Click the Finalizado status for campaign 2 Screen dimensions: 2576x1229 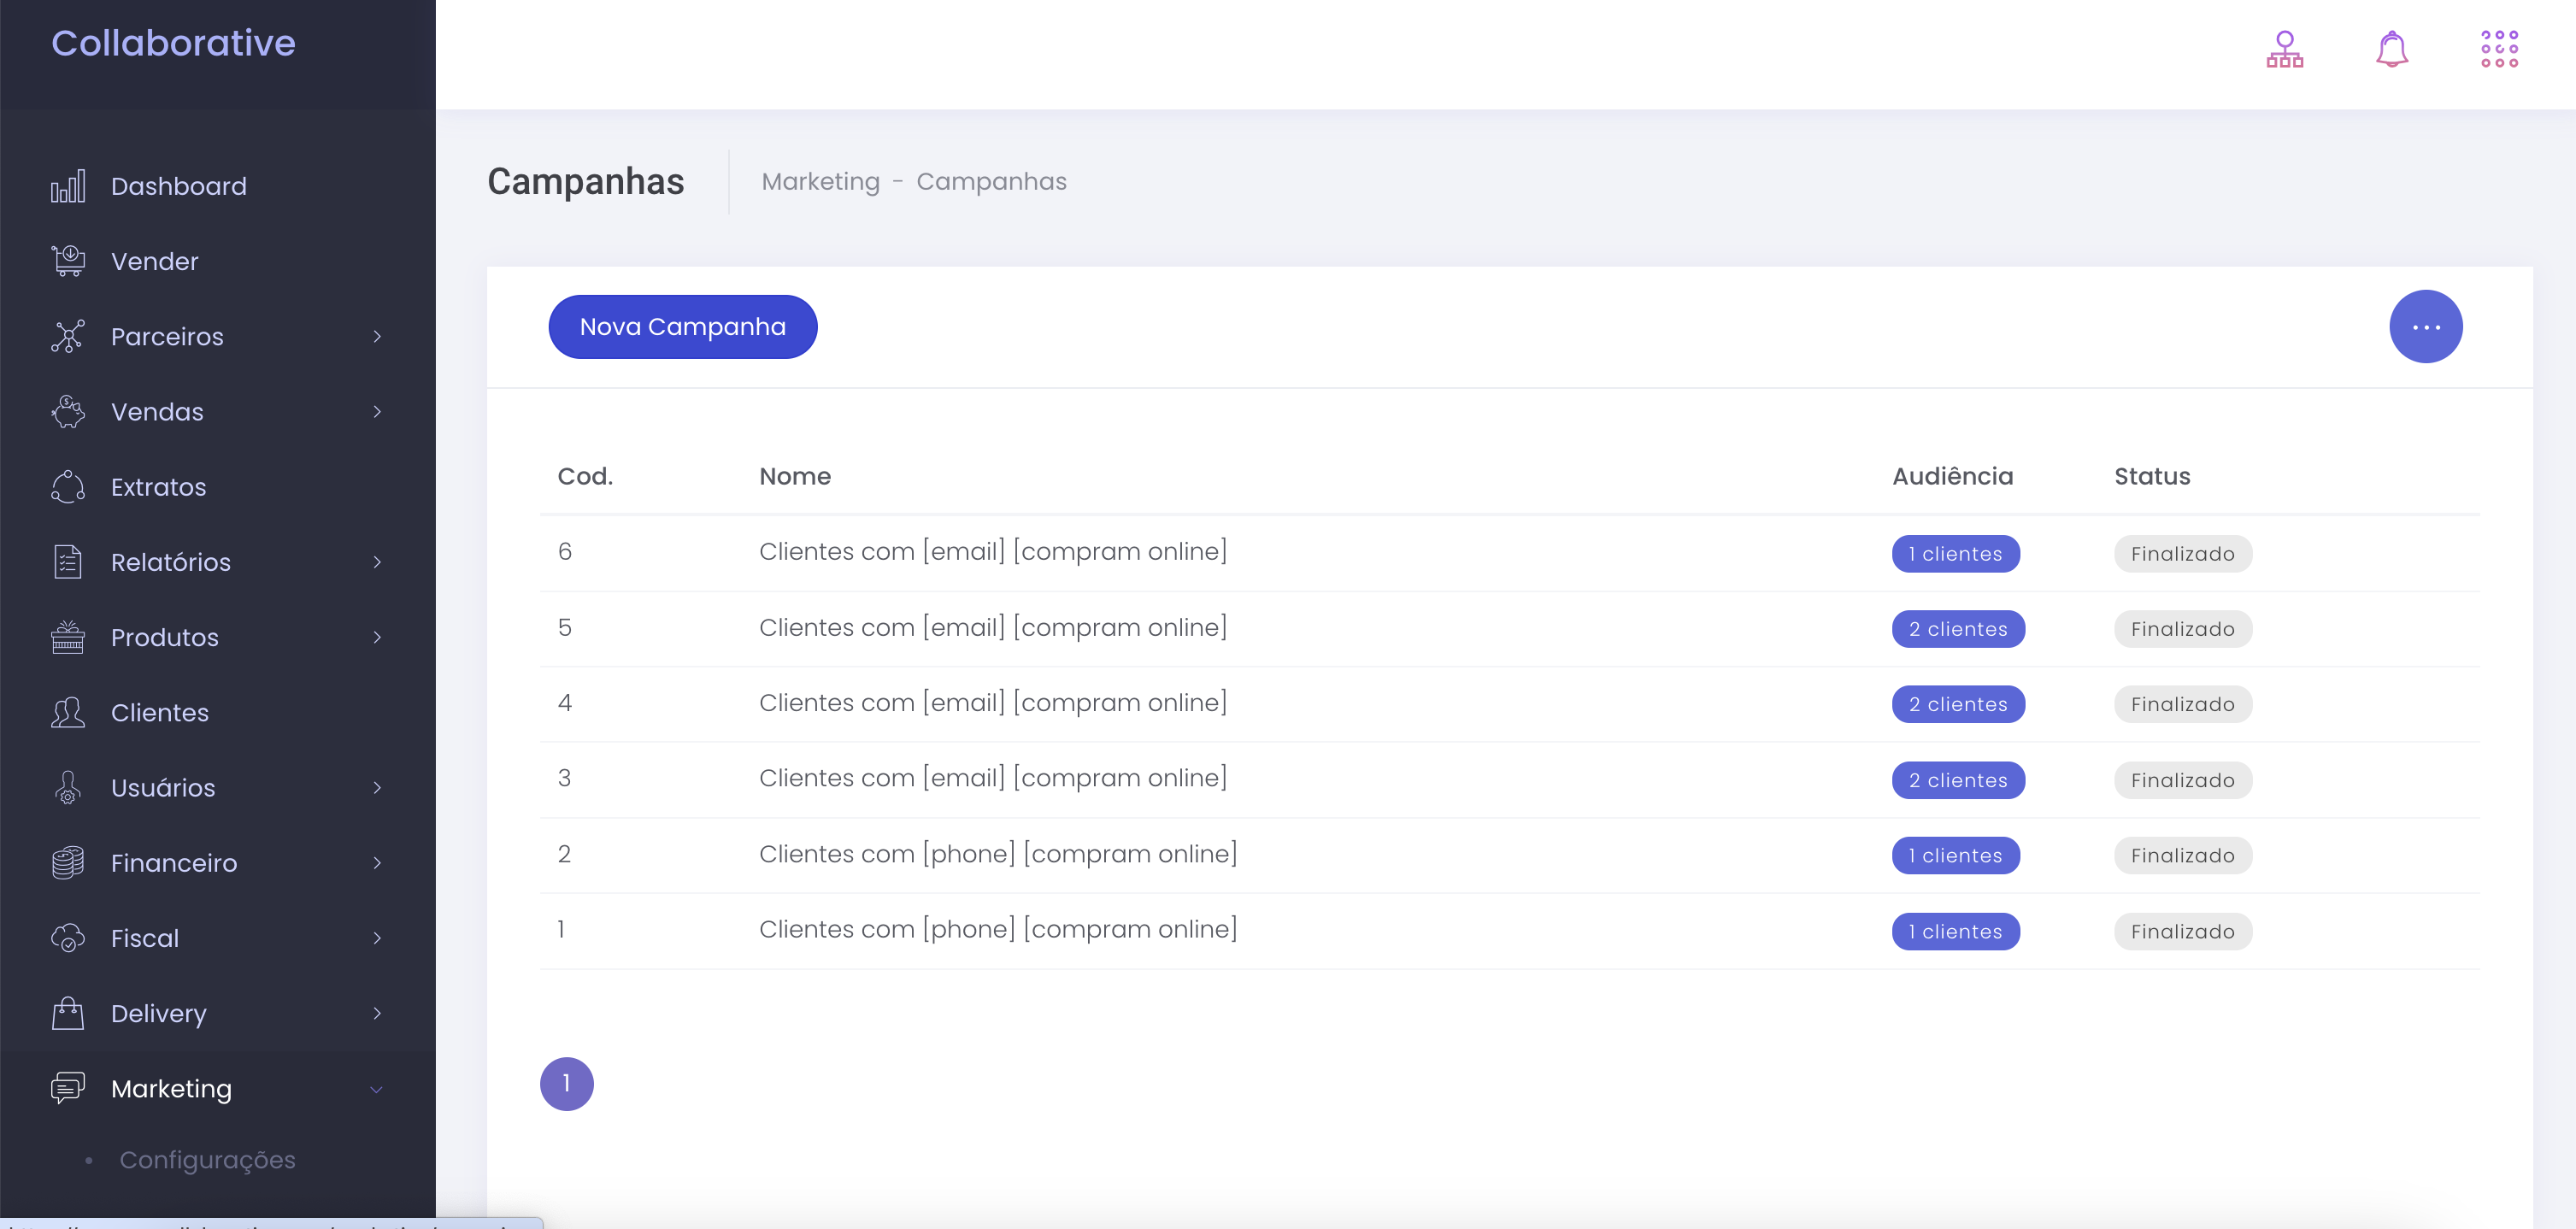click(x=2183, y=855)
